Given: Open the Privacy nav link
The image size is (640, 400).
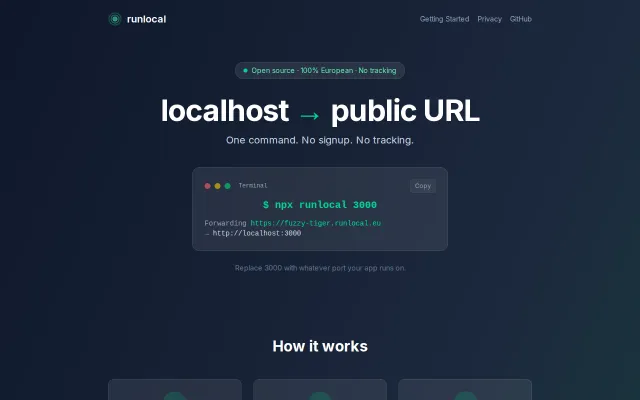Looking at the screenshot, I should pyautogui.click(x=489, y=19).
